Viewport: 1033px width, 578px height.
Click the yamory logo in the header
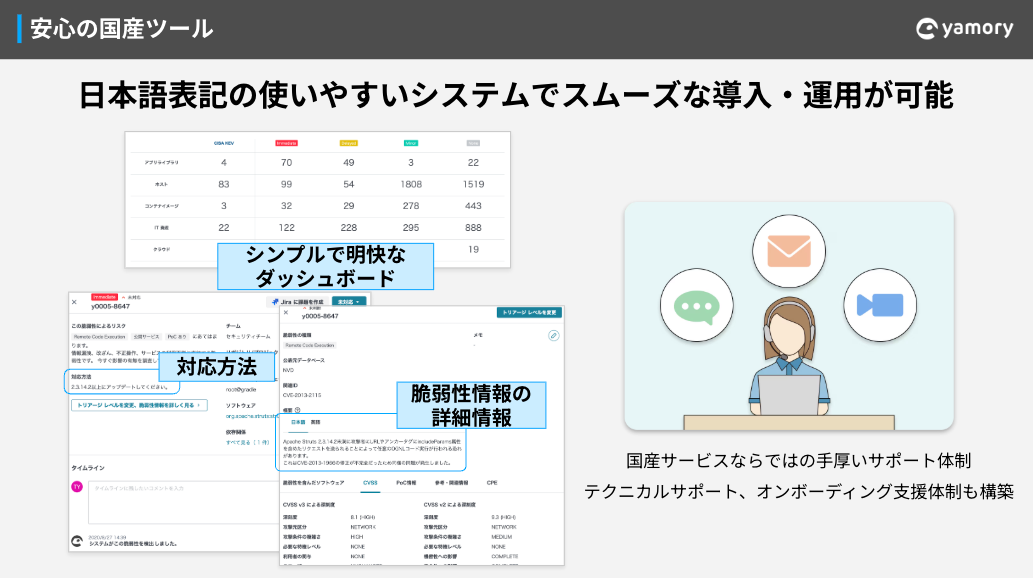(964, 28)
